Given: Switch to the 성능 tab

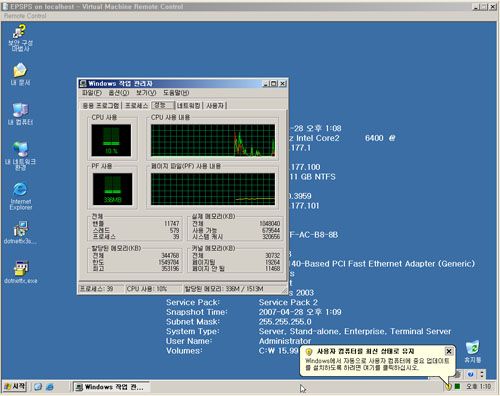Looking at the screenshot, I should [163, 105].
